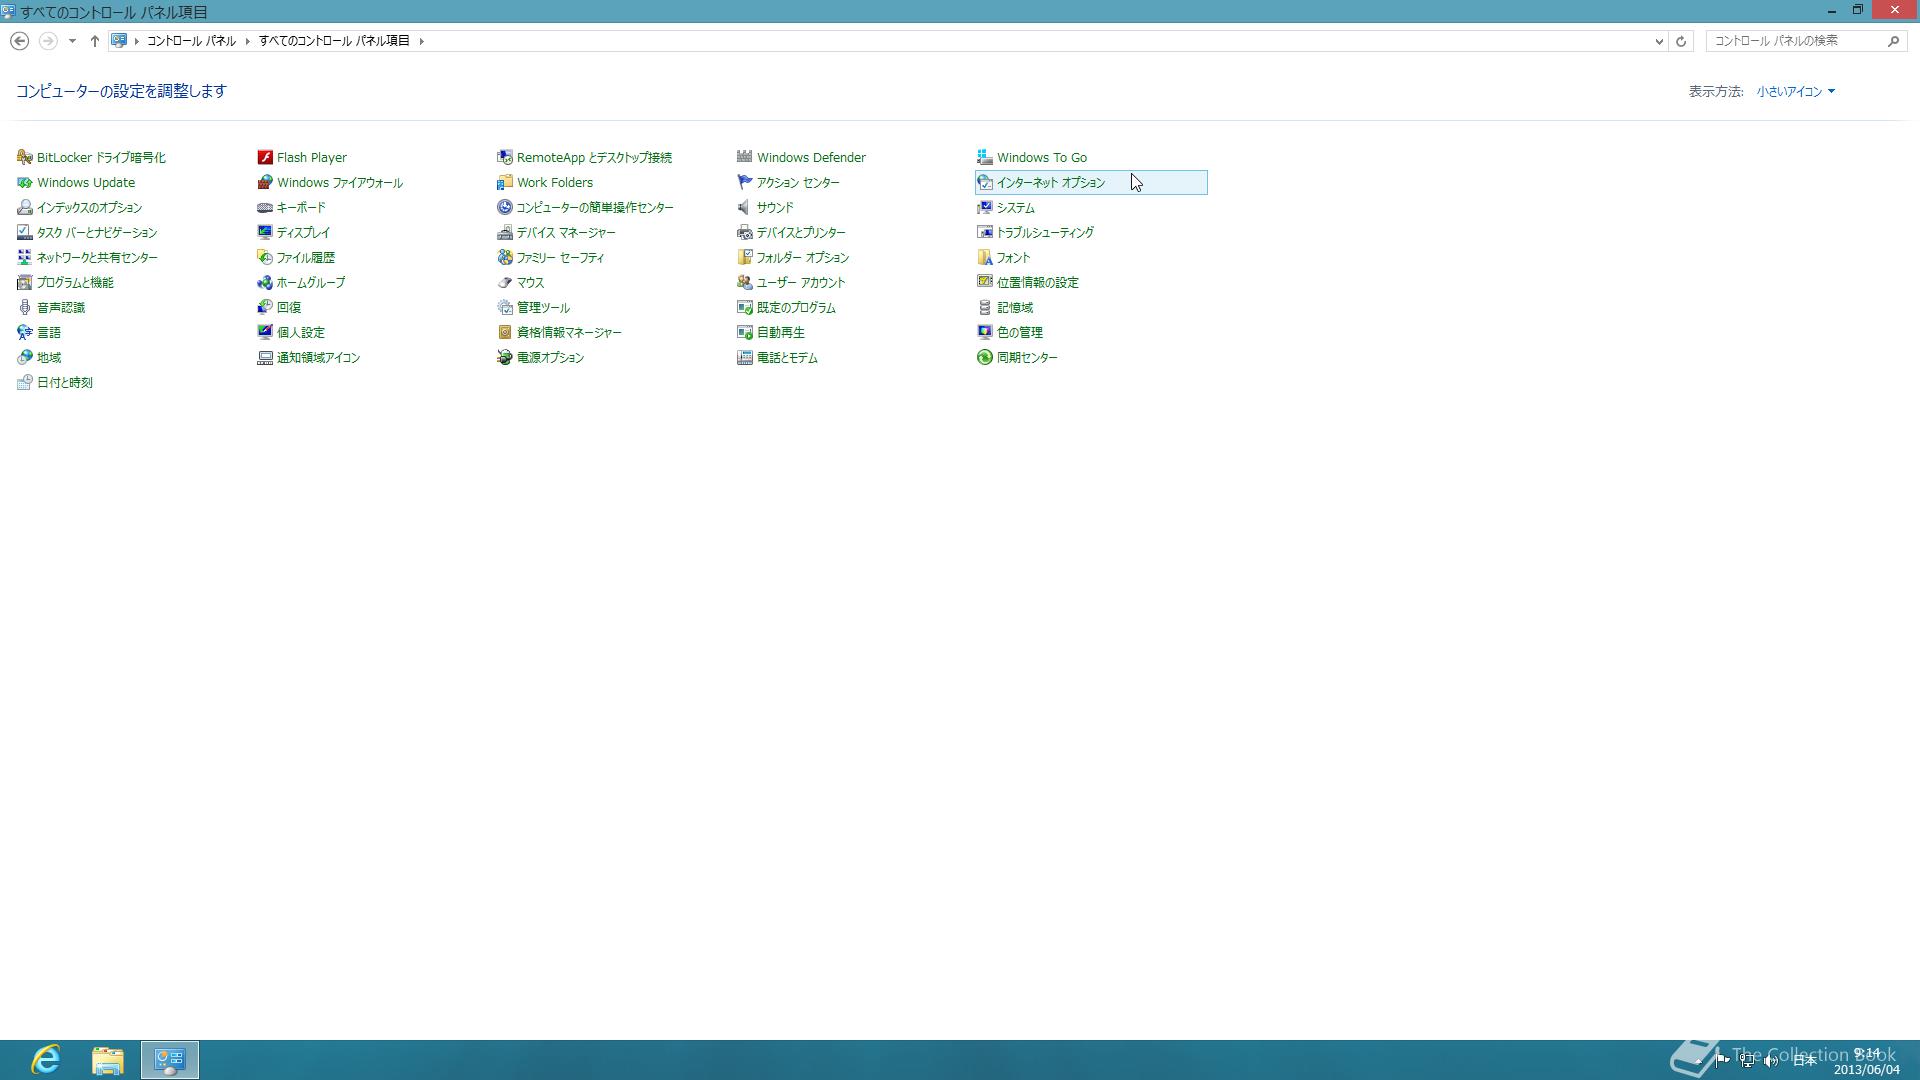Screen dimensions: 1920x1080
Task: Click the インターネット オプション icon
Action: [x=985, y=182]
